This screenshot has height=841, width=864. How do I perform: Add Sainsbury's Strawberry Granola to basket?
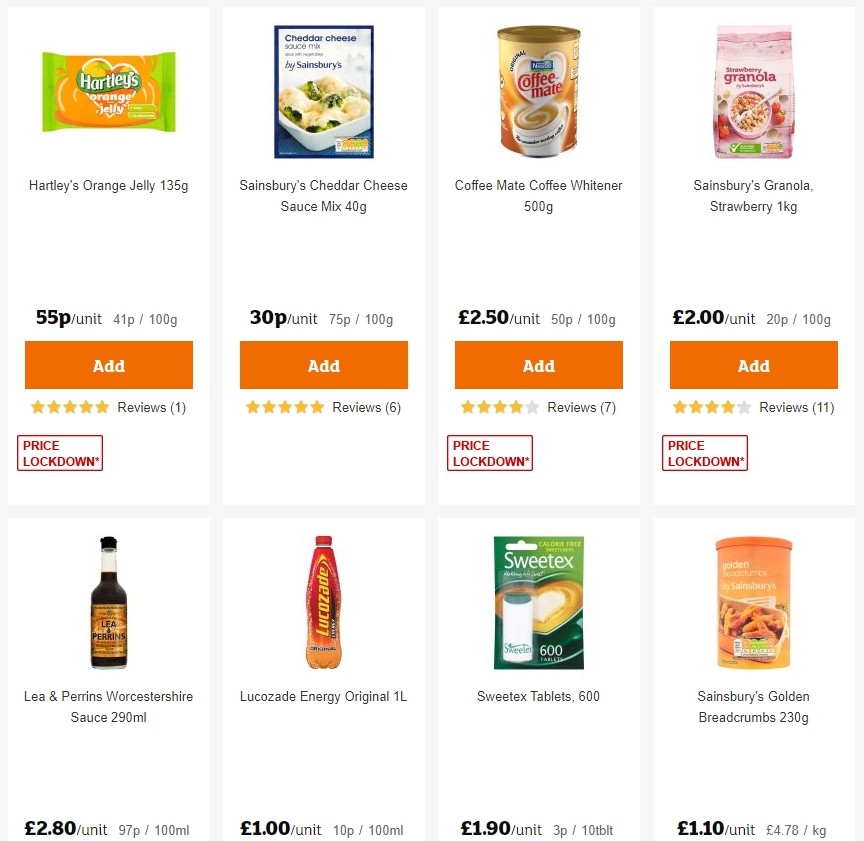point(753,364)
